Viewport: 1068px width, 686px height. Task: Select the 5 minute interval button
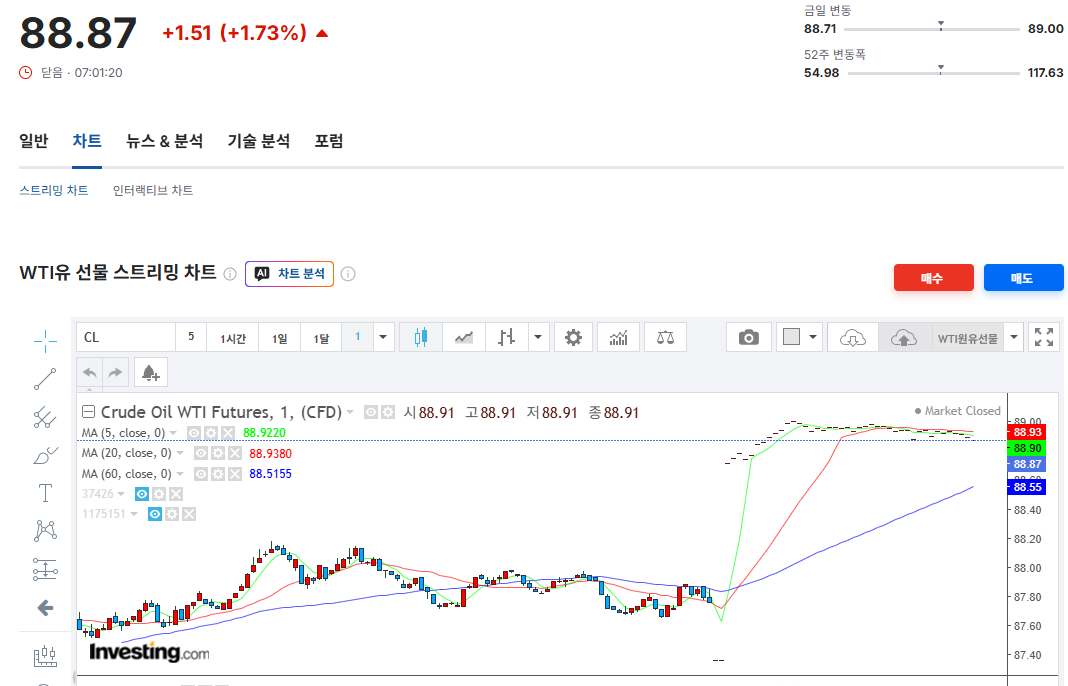pyautogui.click(x=191, y=337)
